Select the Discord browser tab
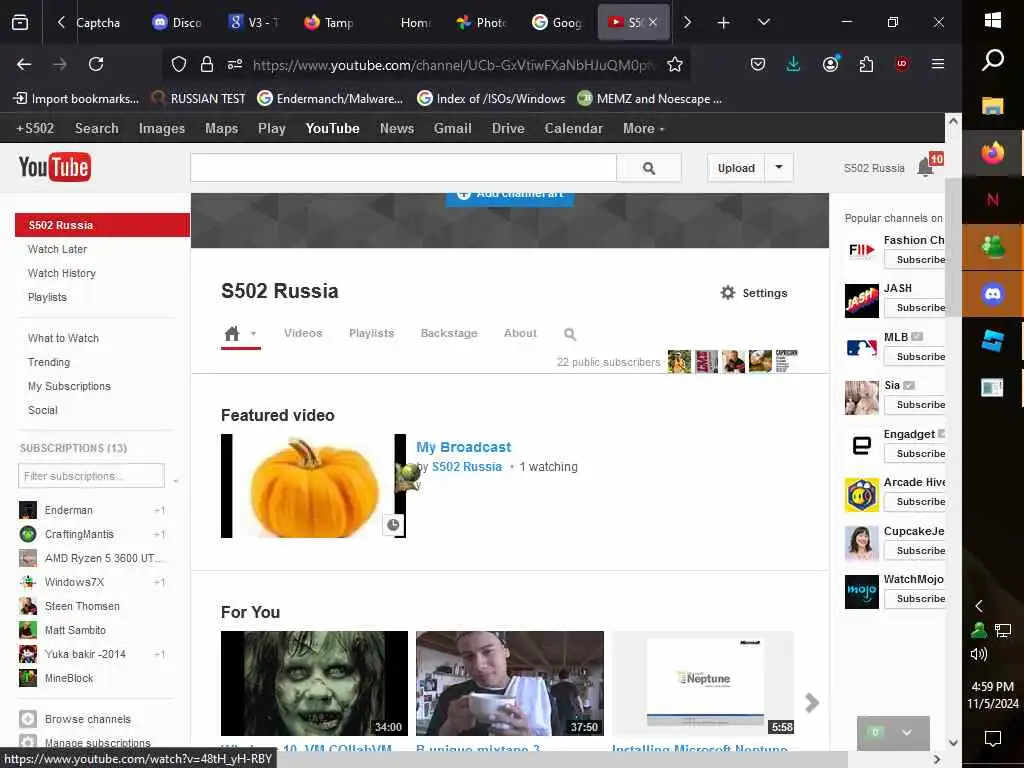The image size is (1024, 768). (x=178, y=23)
